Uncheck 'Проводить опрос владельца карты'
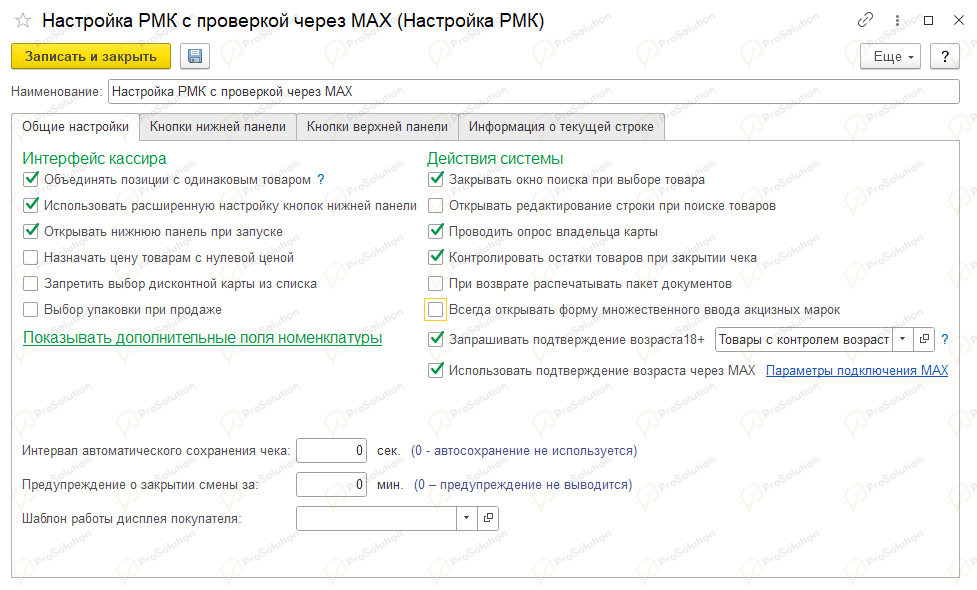Viewport: 977px width, 590px height. (436, 232)
